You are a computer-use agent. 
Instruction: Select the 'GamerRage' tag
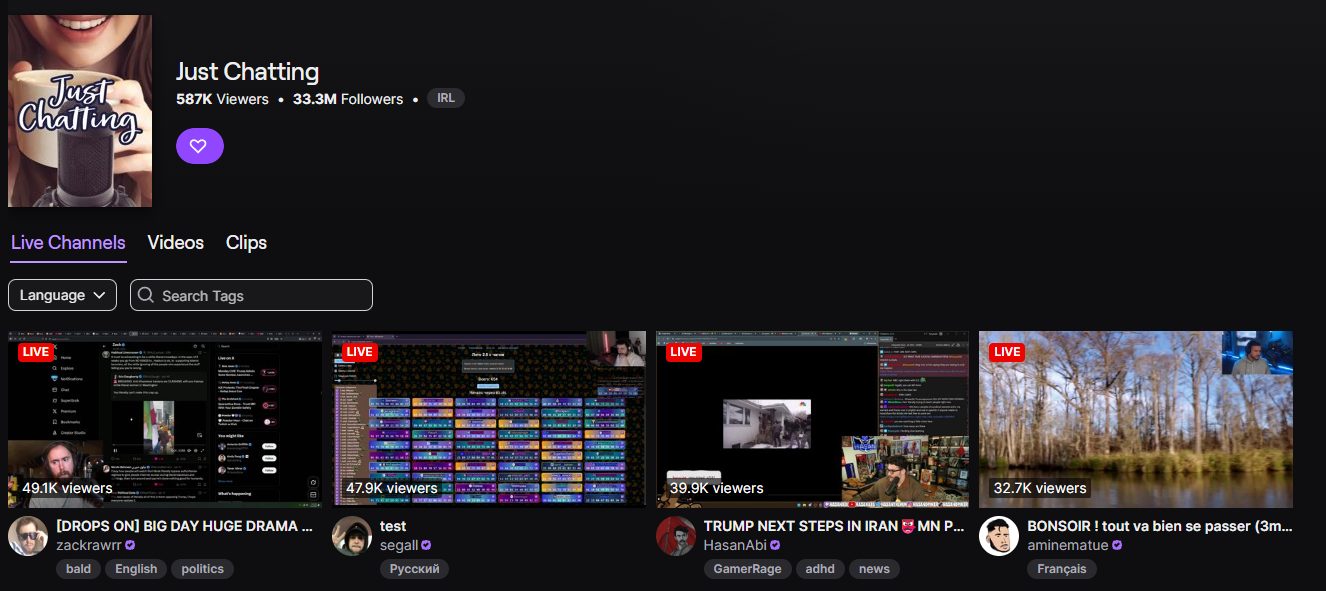coord(748,569)
